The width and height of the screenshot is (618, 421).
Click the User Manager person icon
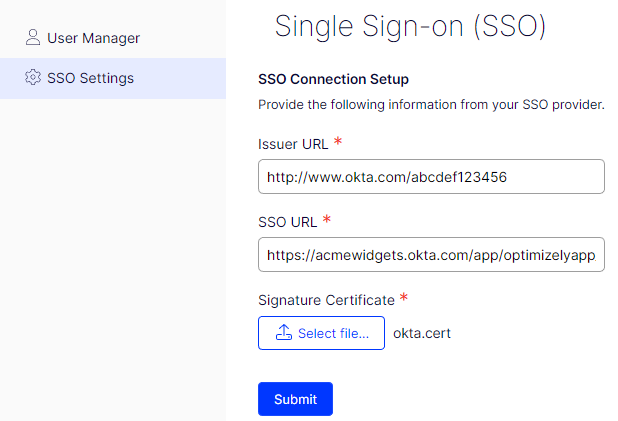33,38
